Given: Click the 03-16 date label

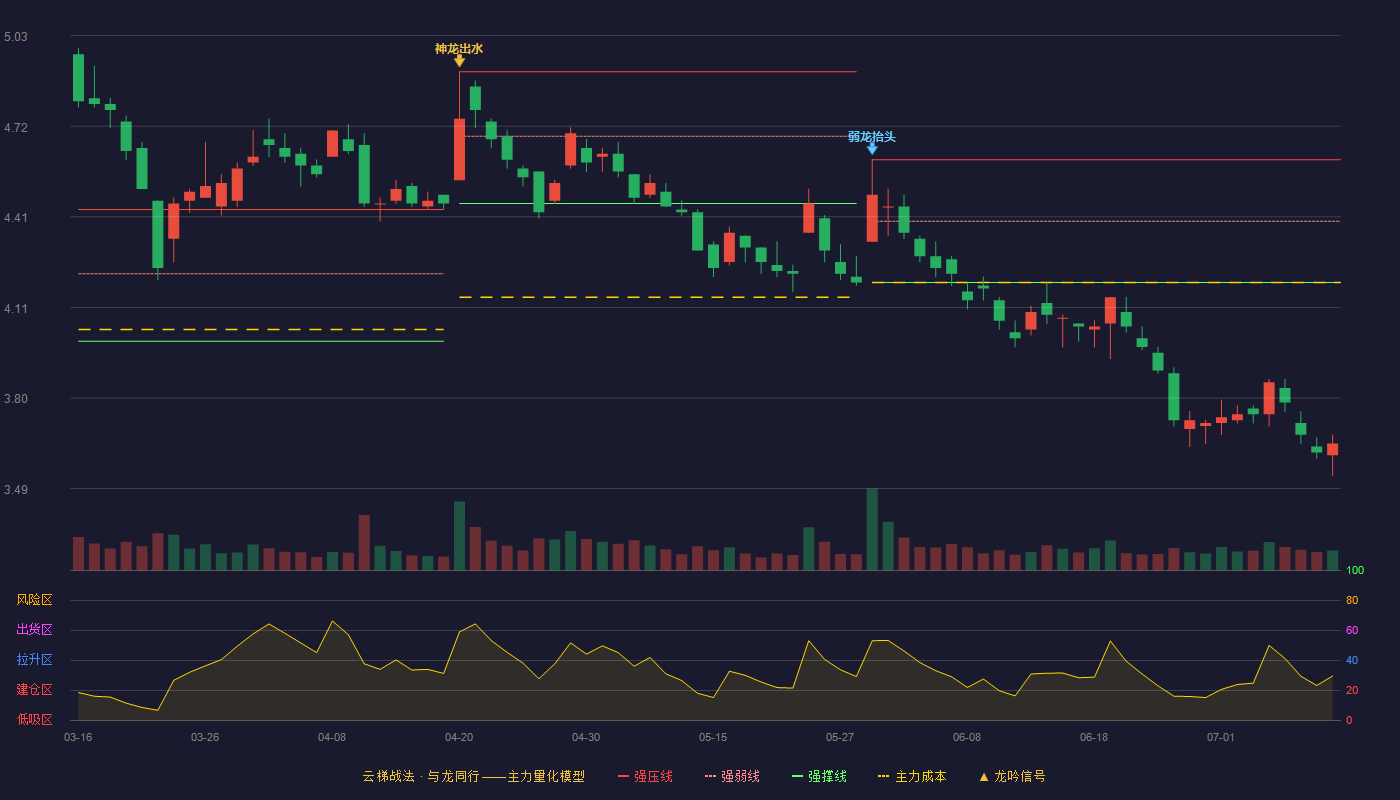Looking at the screenshot, I should (78, 737).
